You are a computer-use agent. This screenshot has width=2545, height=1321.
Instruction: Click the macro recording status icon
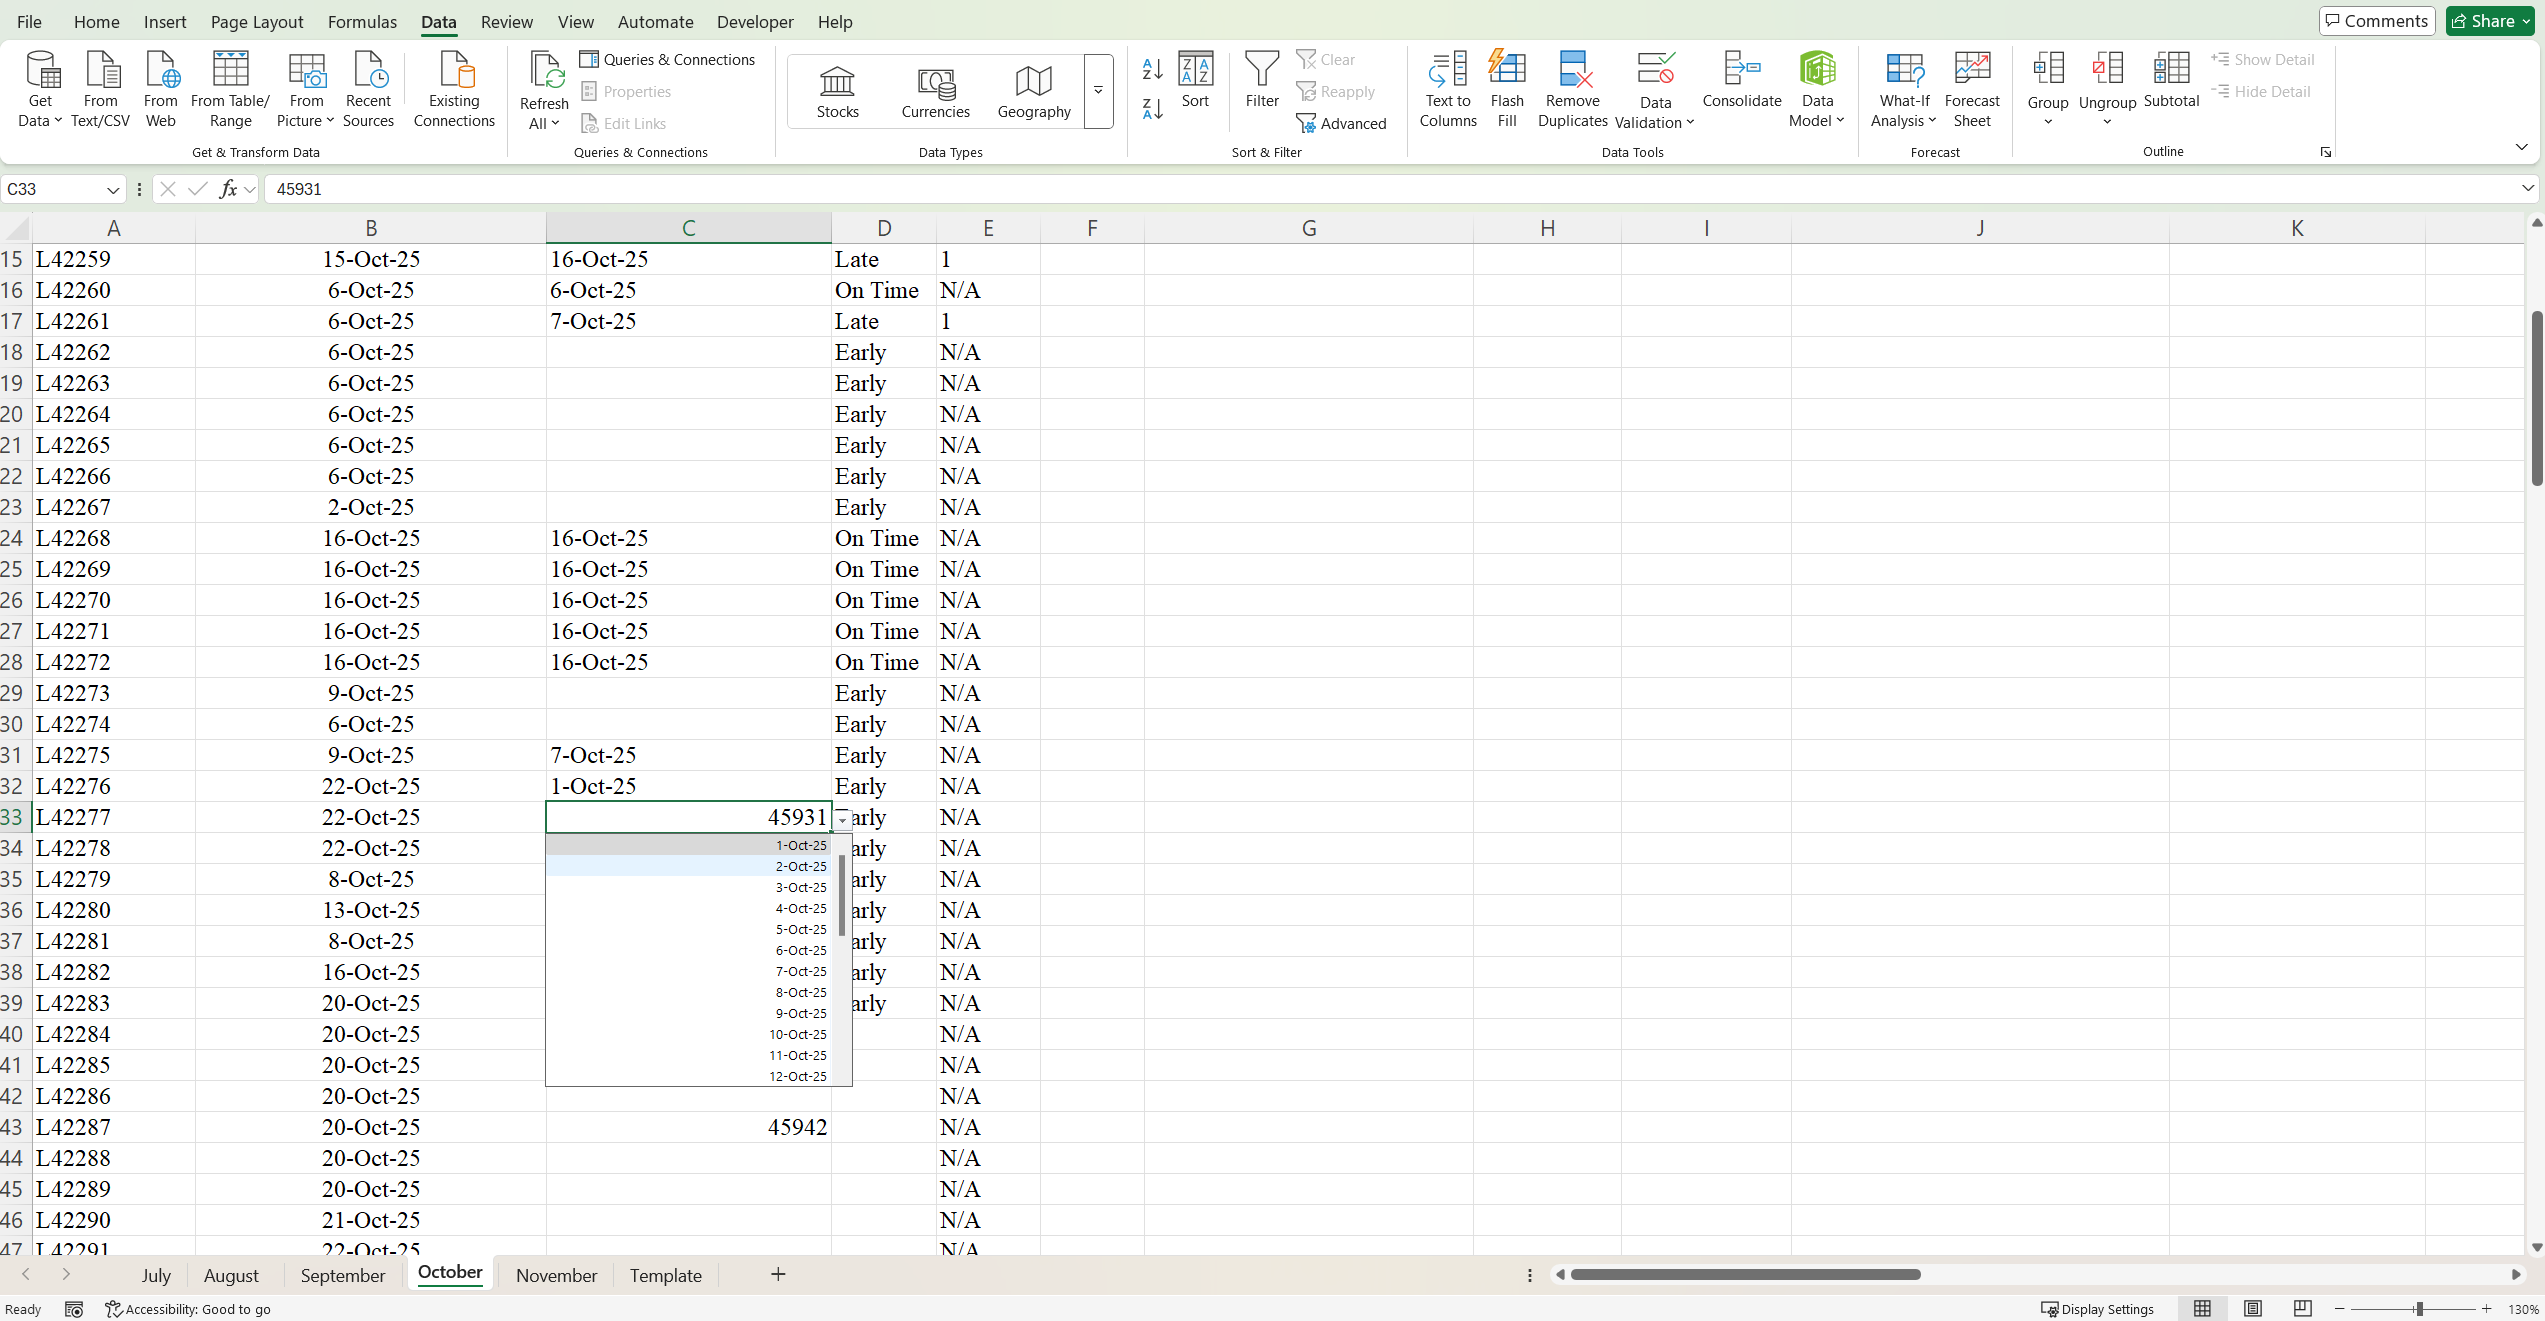74,1309
